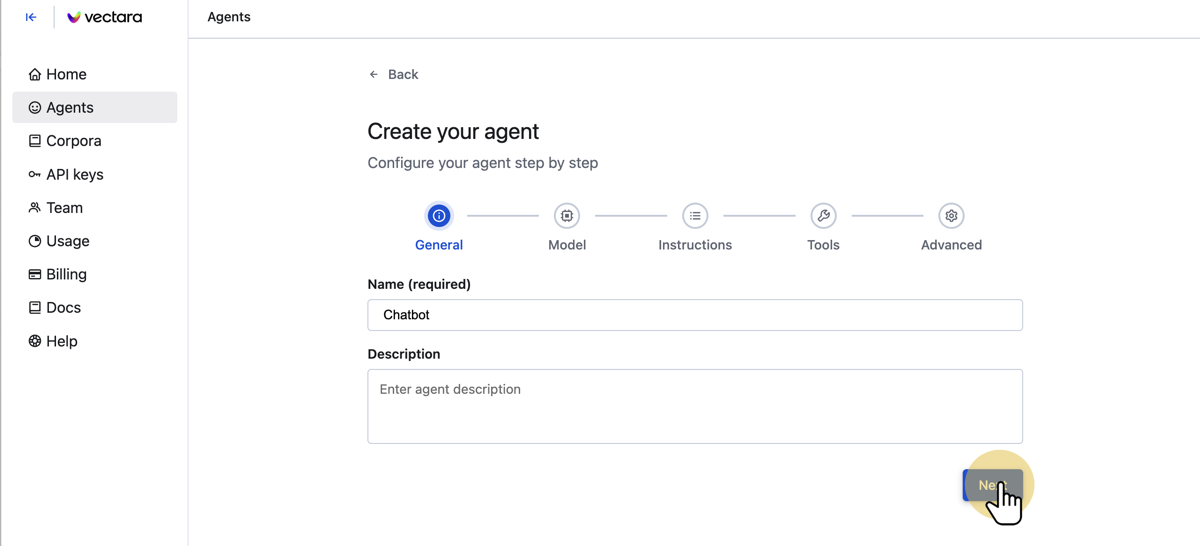The height and width of the screenshot is (546, 1200).
Task: Jump to the Model step chip icon
Action: tap(567, 216)
